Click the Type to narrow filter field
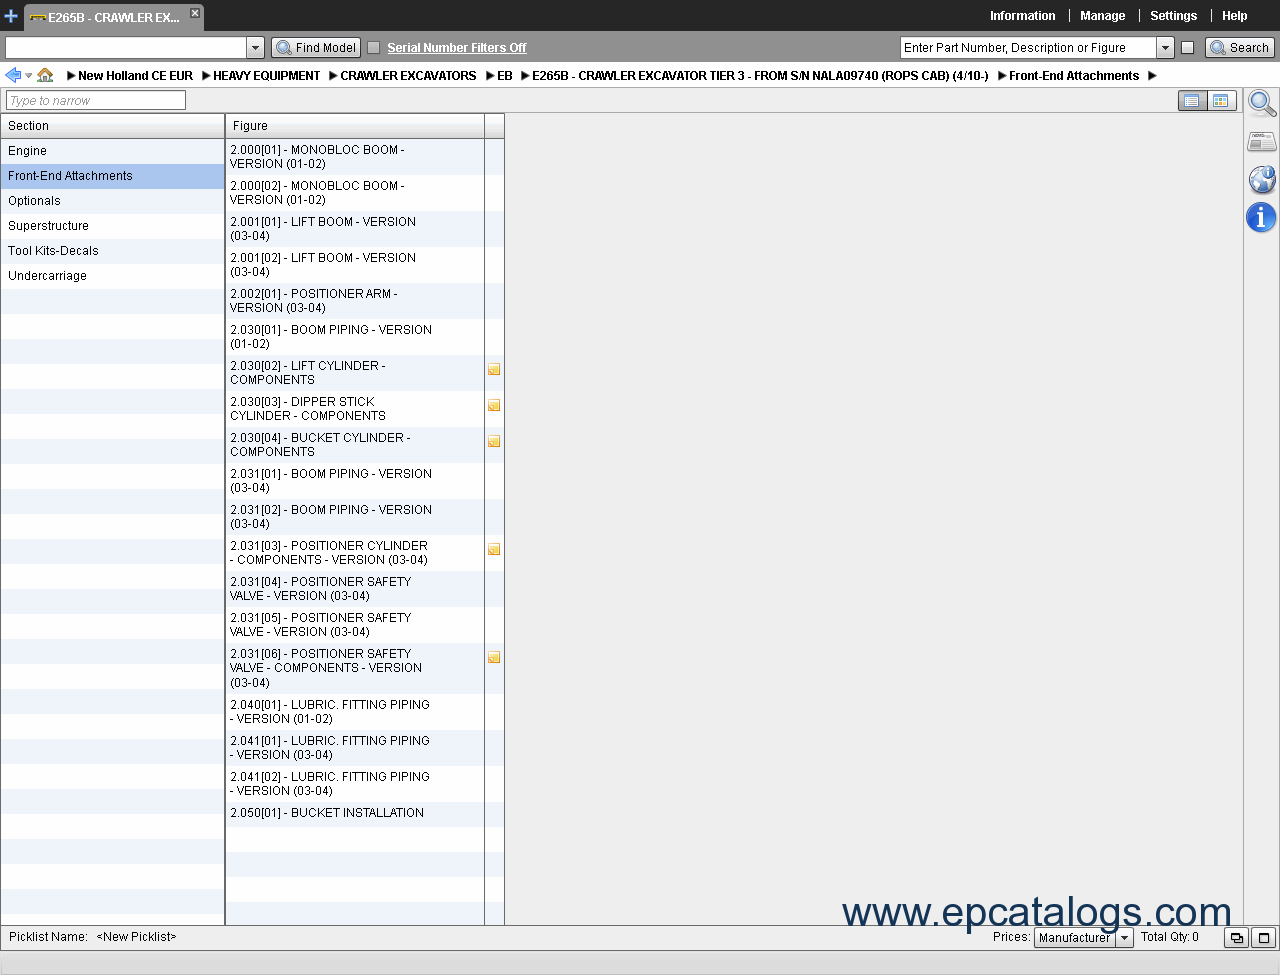 coord(96,100)
